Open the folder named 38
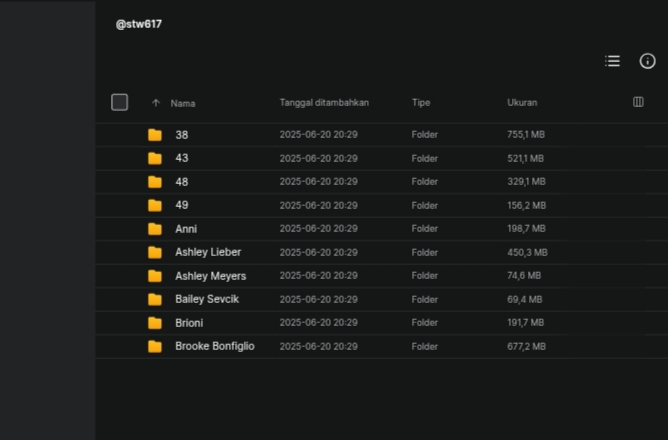The image size is (668, 440). (181, 135)
